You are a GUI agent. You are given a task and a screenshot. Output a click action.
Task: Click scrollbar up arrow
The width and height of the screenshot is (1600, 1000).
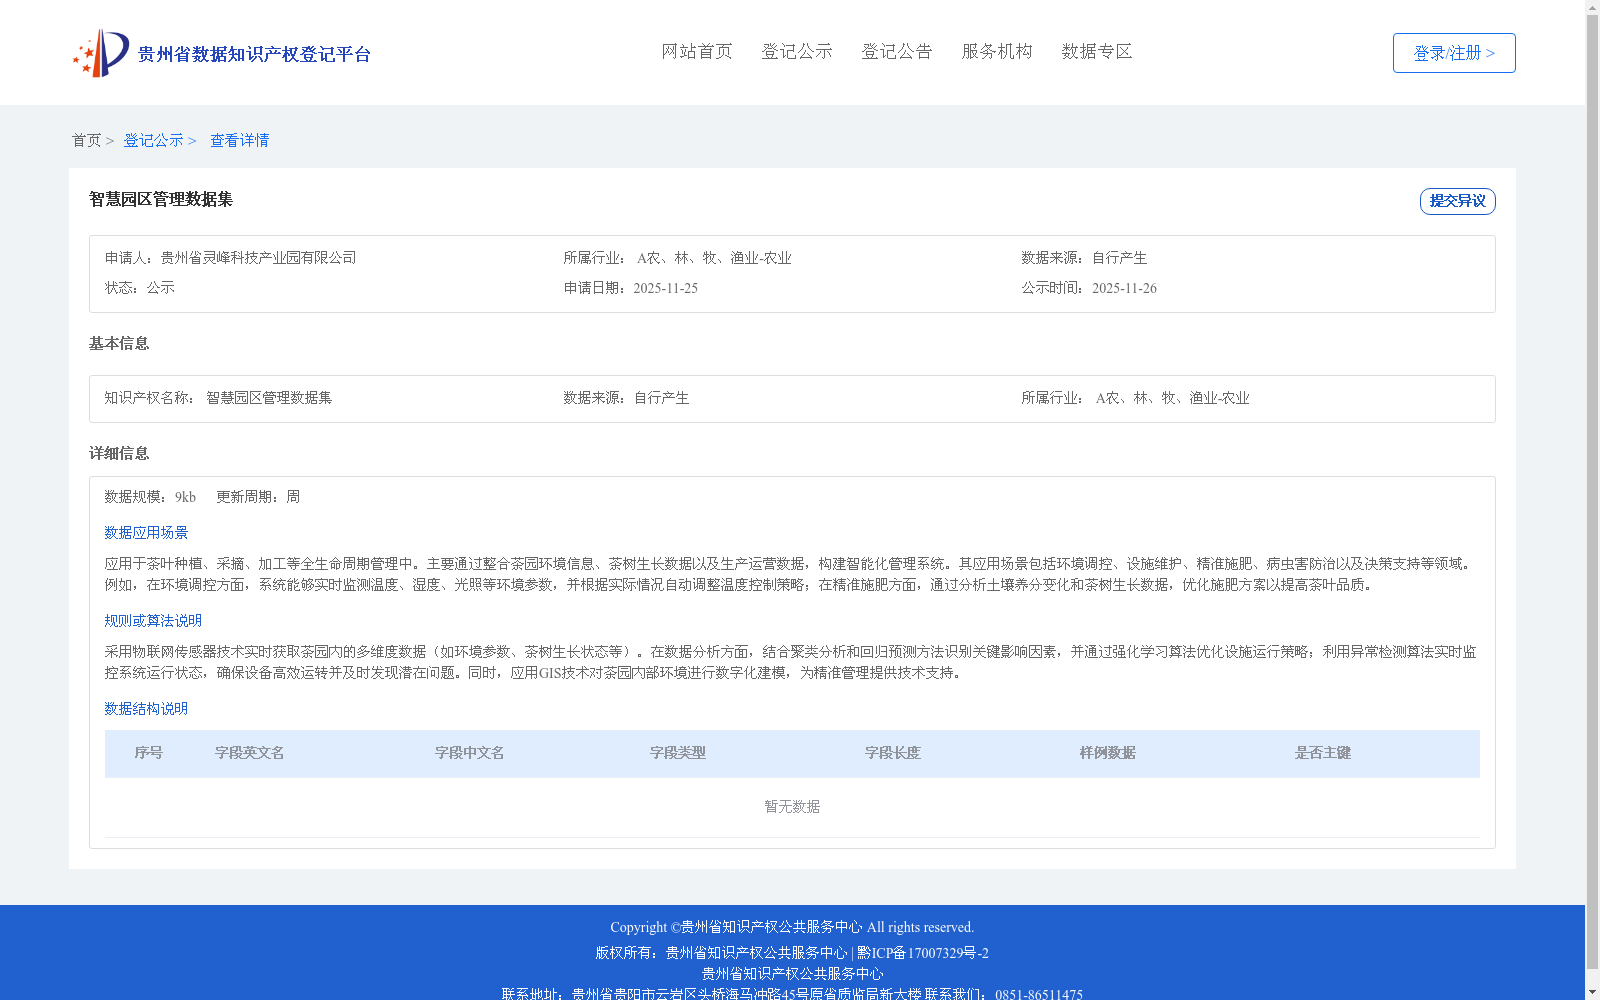coord(1592,7)
